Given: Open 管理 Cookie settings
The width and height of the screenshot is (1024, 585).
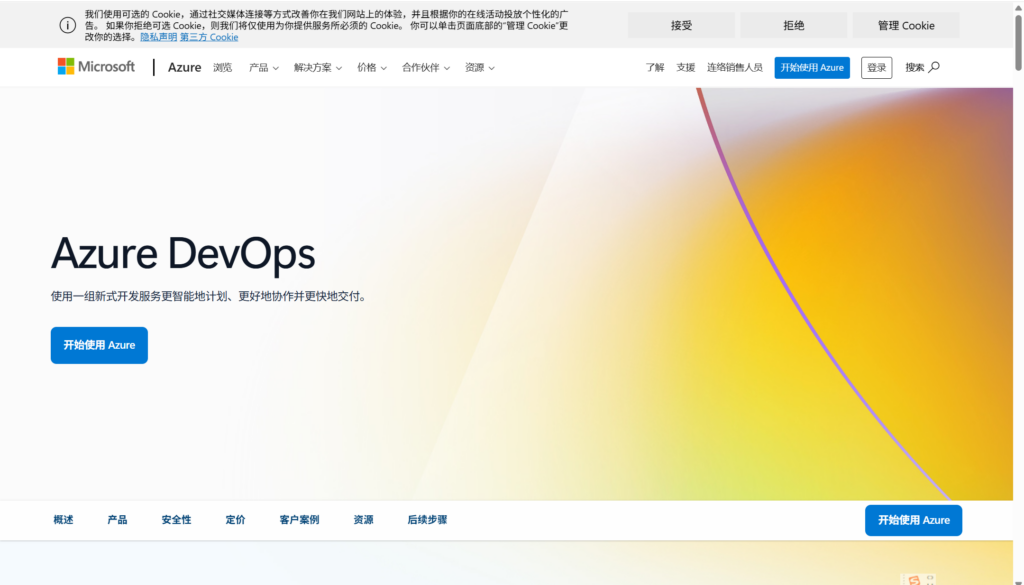Looking at the screenshot, I should [906, 25].
